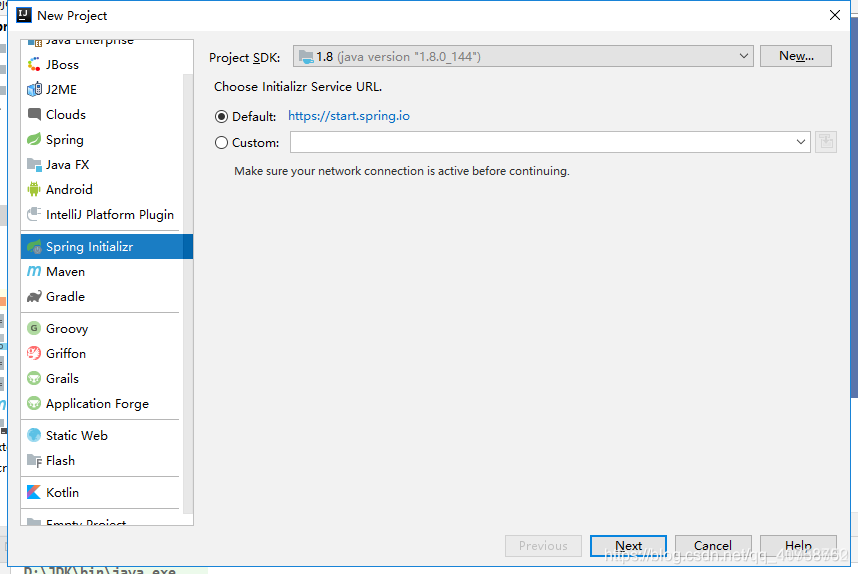Select Maven in the project list
The height and width of the screenshot is (574, 858).
65,272
